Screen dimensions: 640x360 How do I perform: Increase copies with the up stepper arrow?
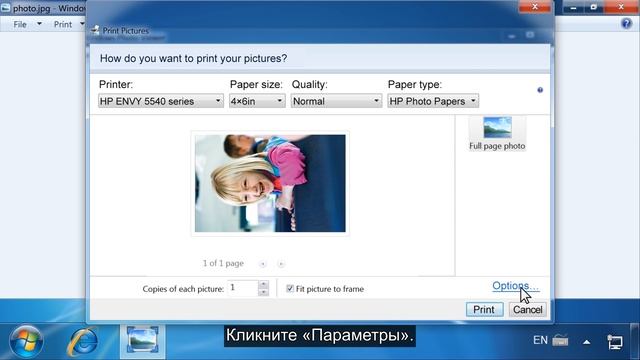coord(264,284)
